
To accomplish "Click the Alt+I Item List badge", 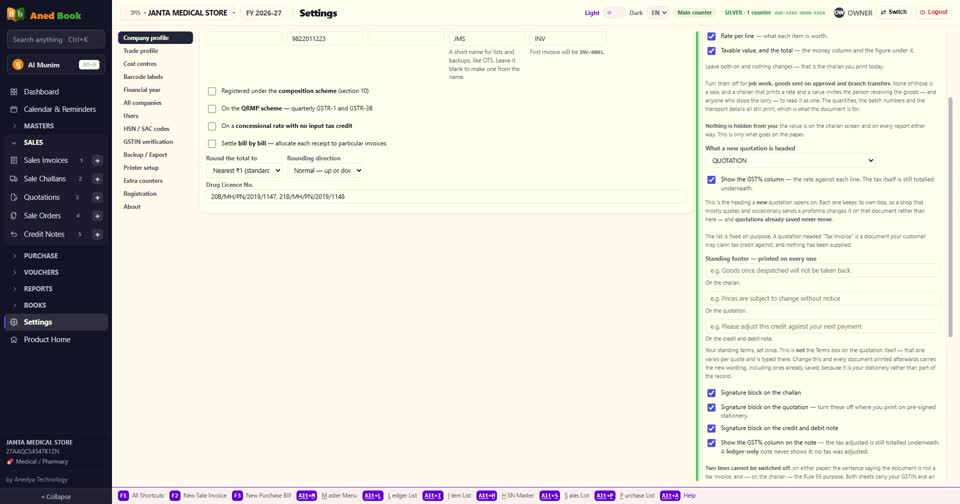I will 432,495.
